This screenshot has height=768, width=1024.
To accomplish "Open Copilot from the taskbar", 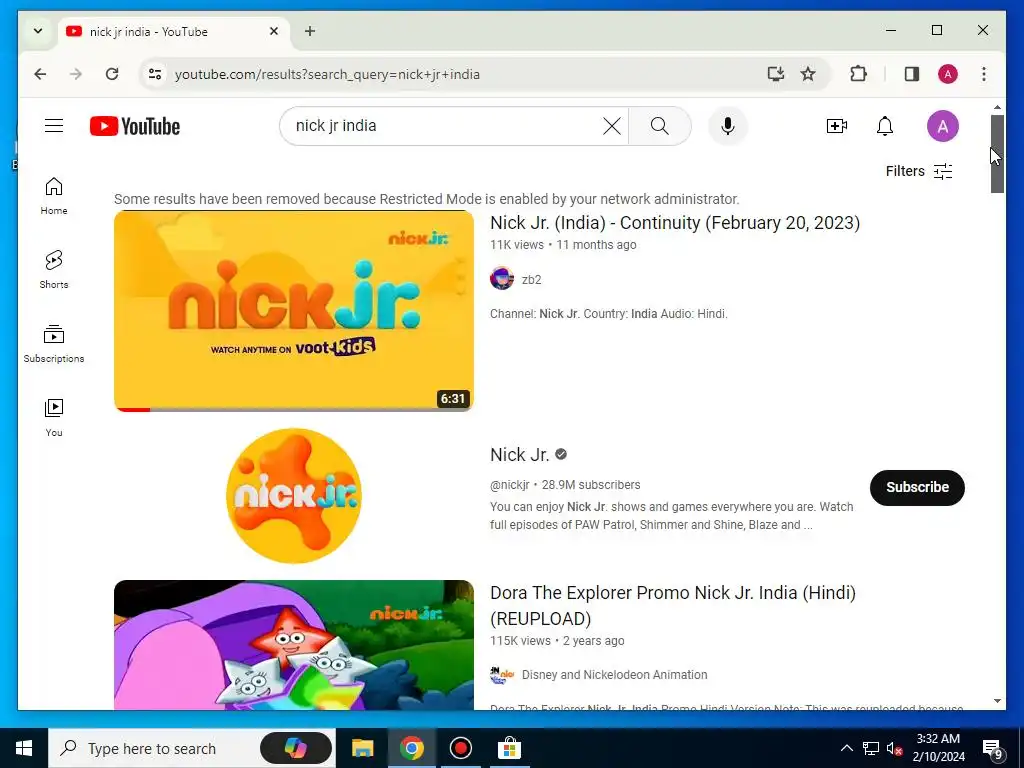I will pos(296,748).
